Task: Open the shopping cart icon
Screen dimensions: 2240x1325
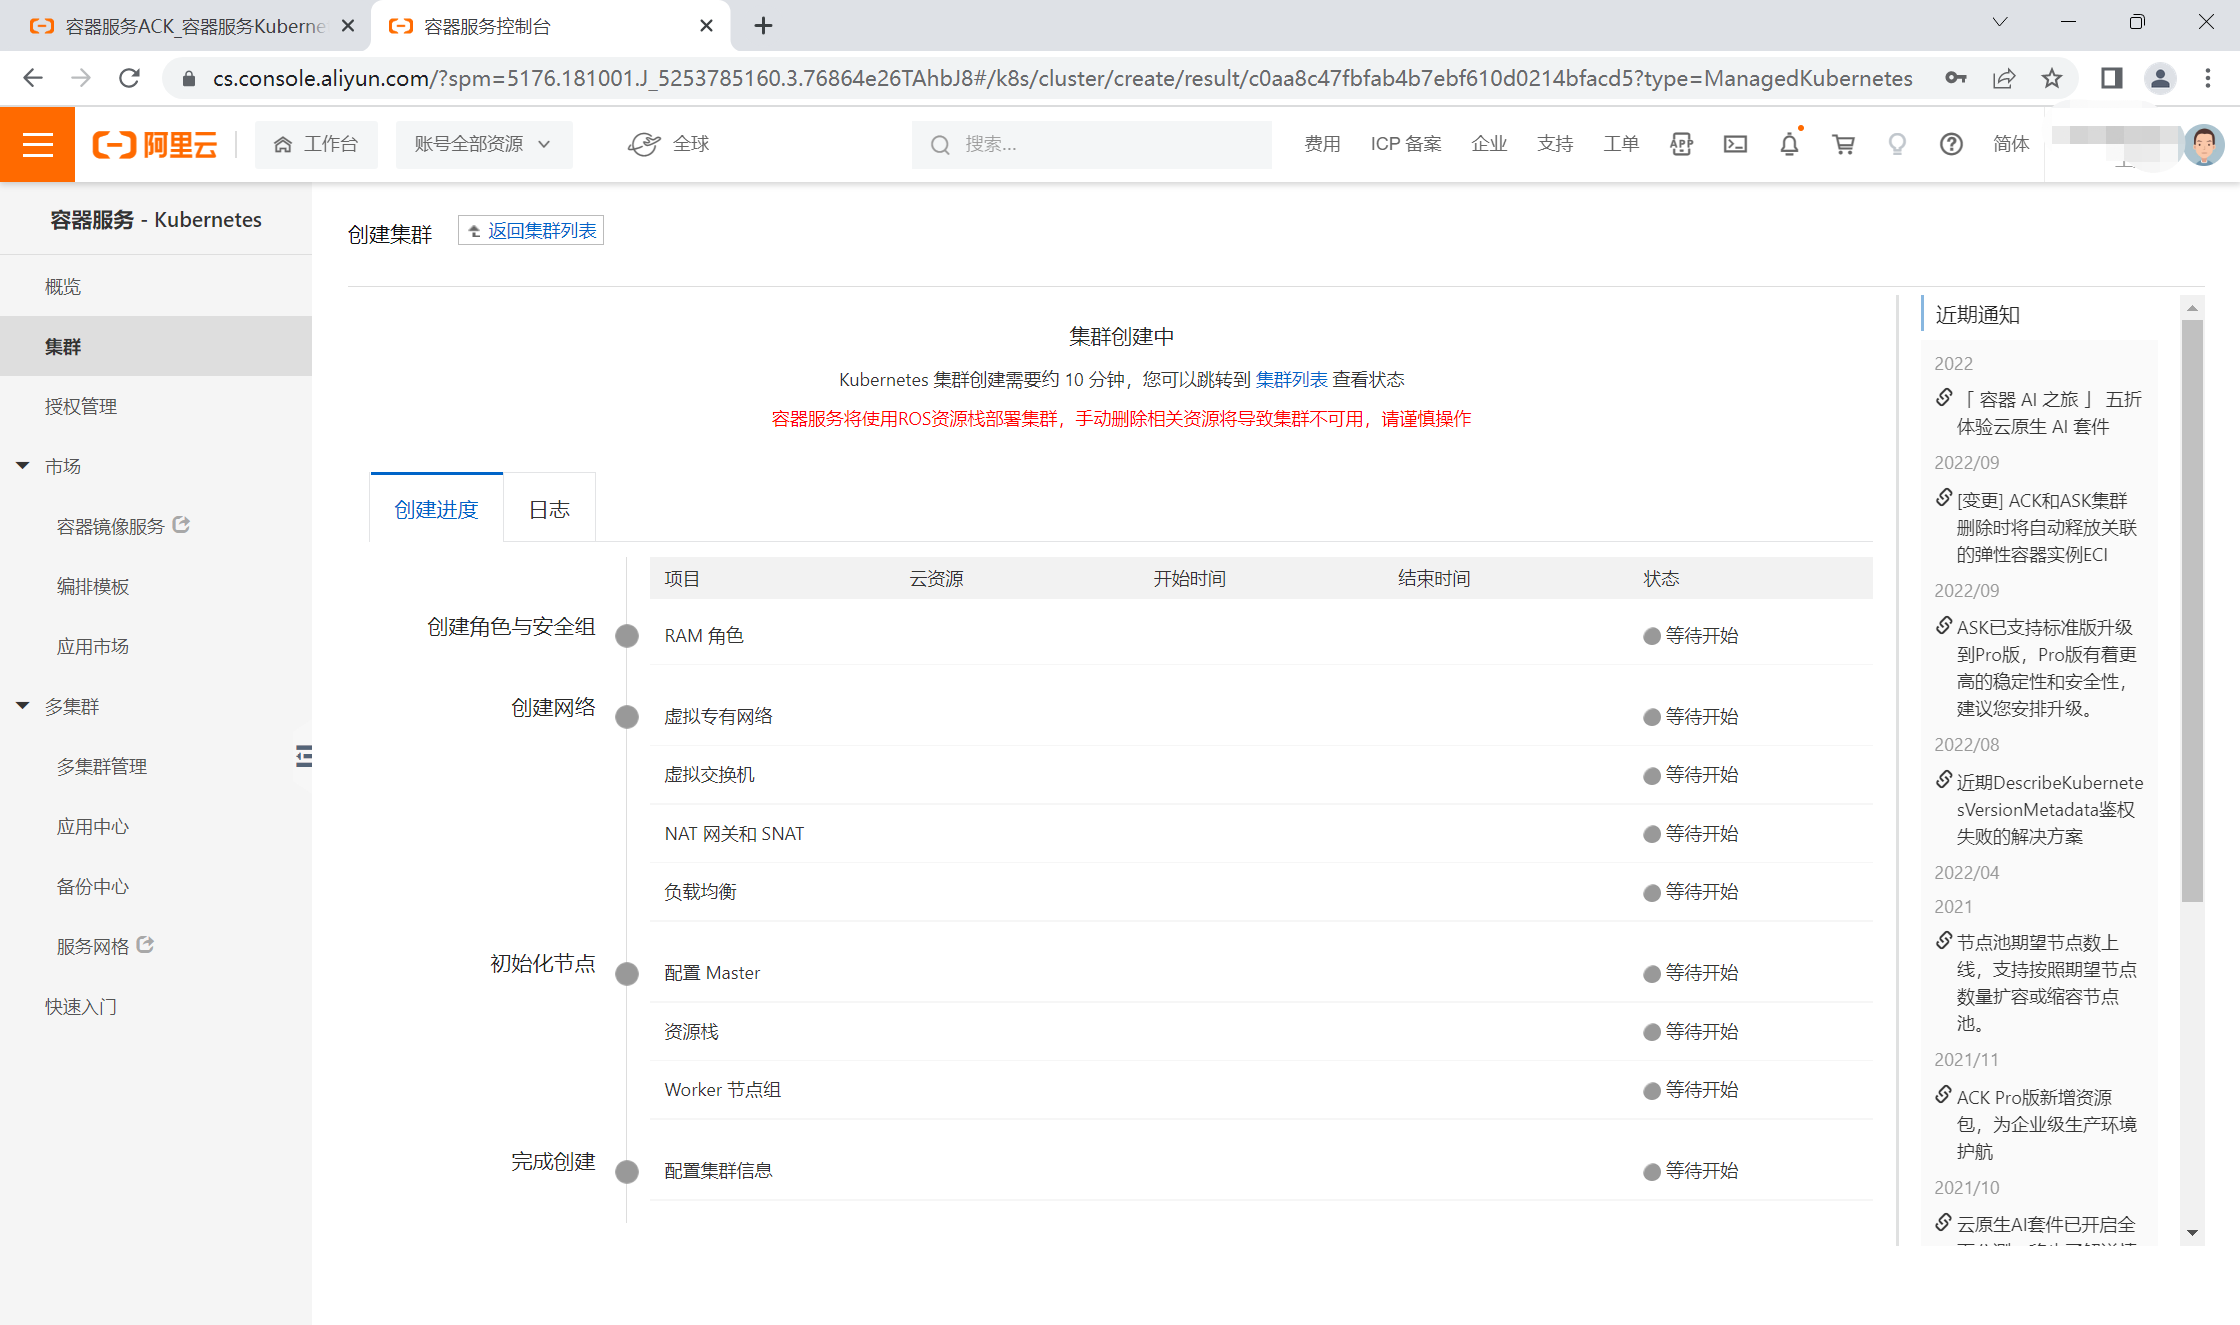Action: click(1843, 144)
